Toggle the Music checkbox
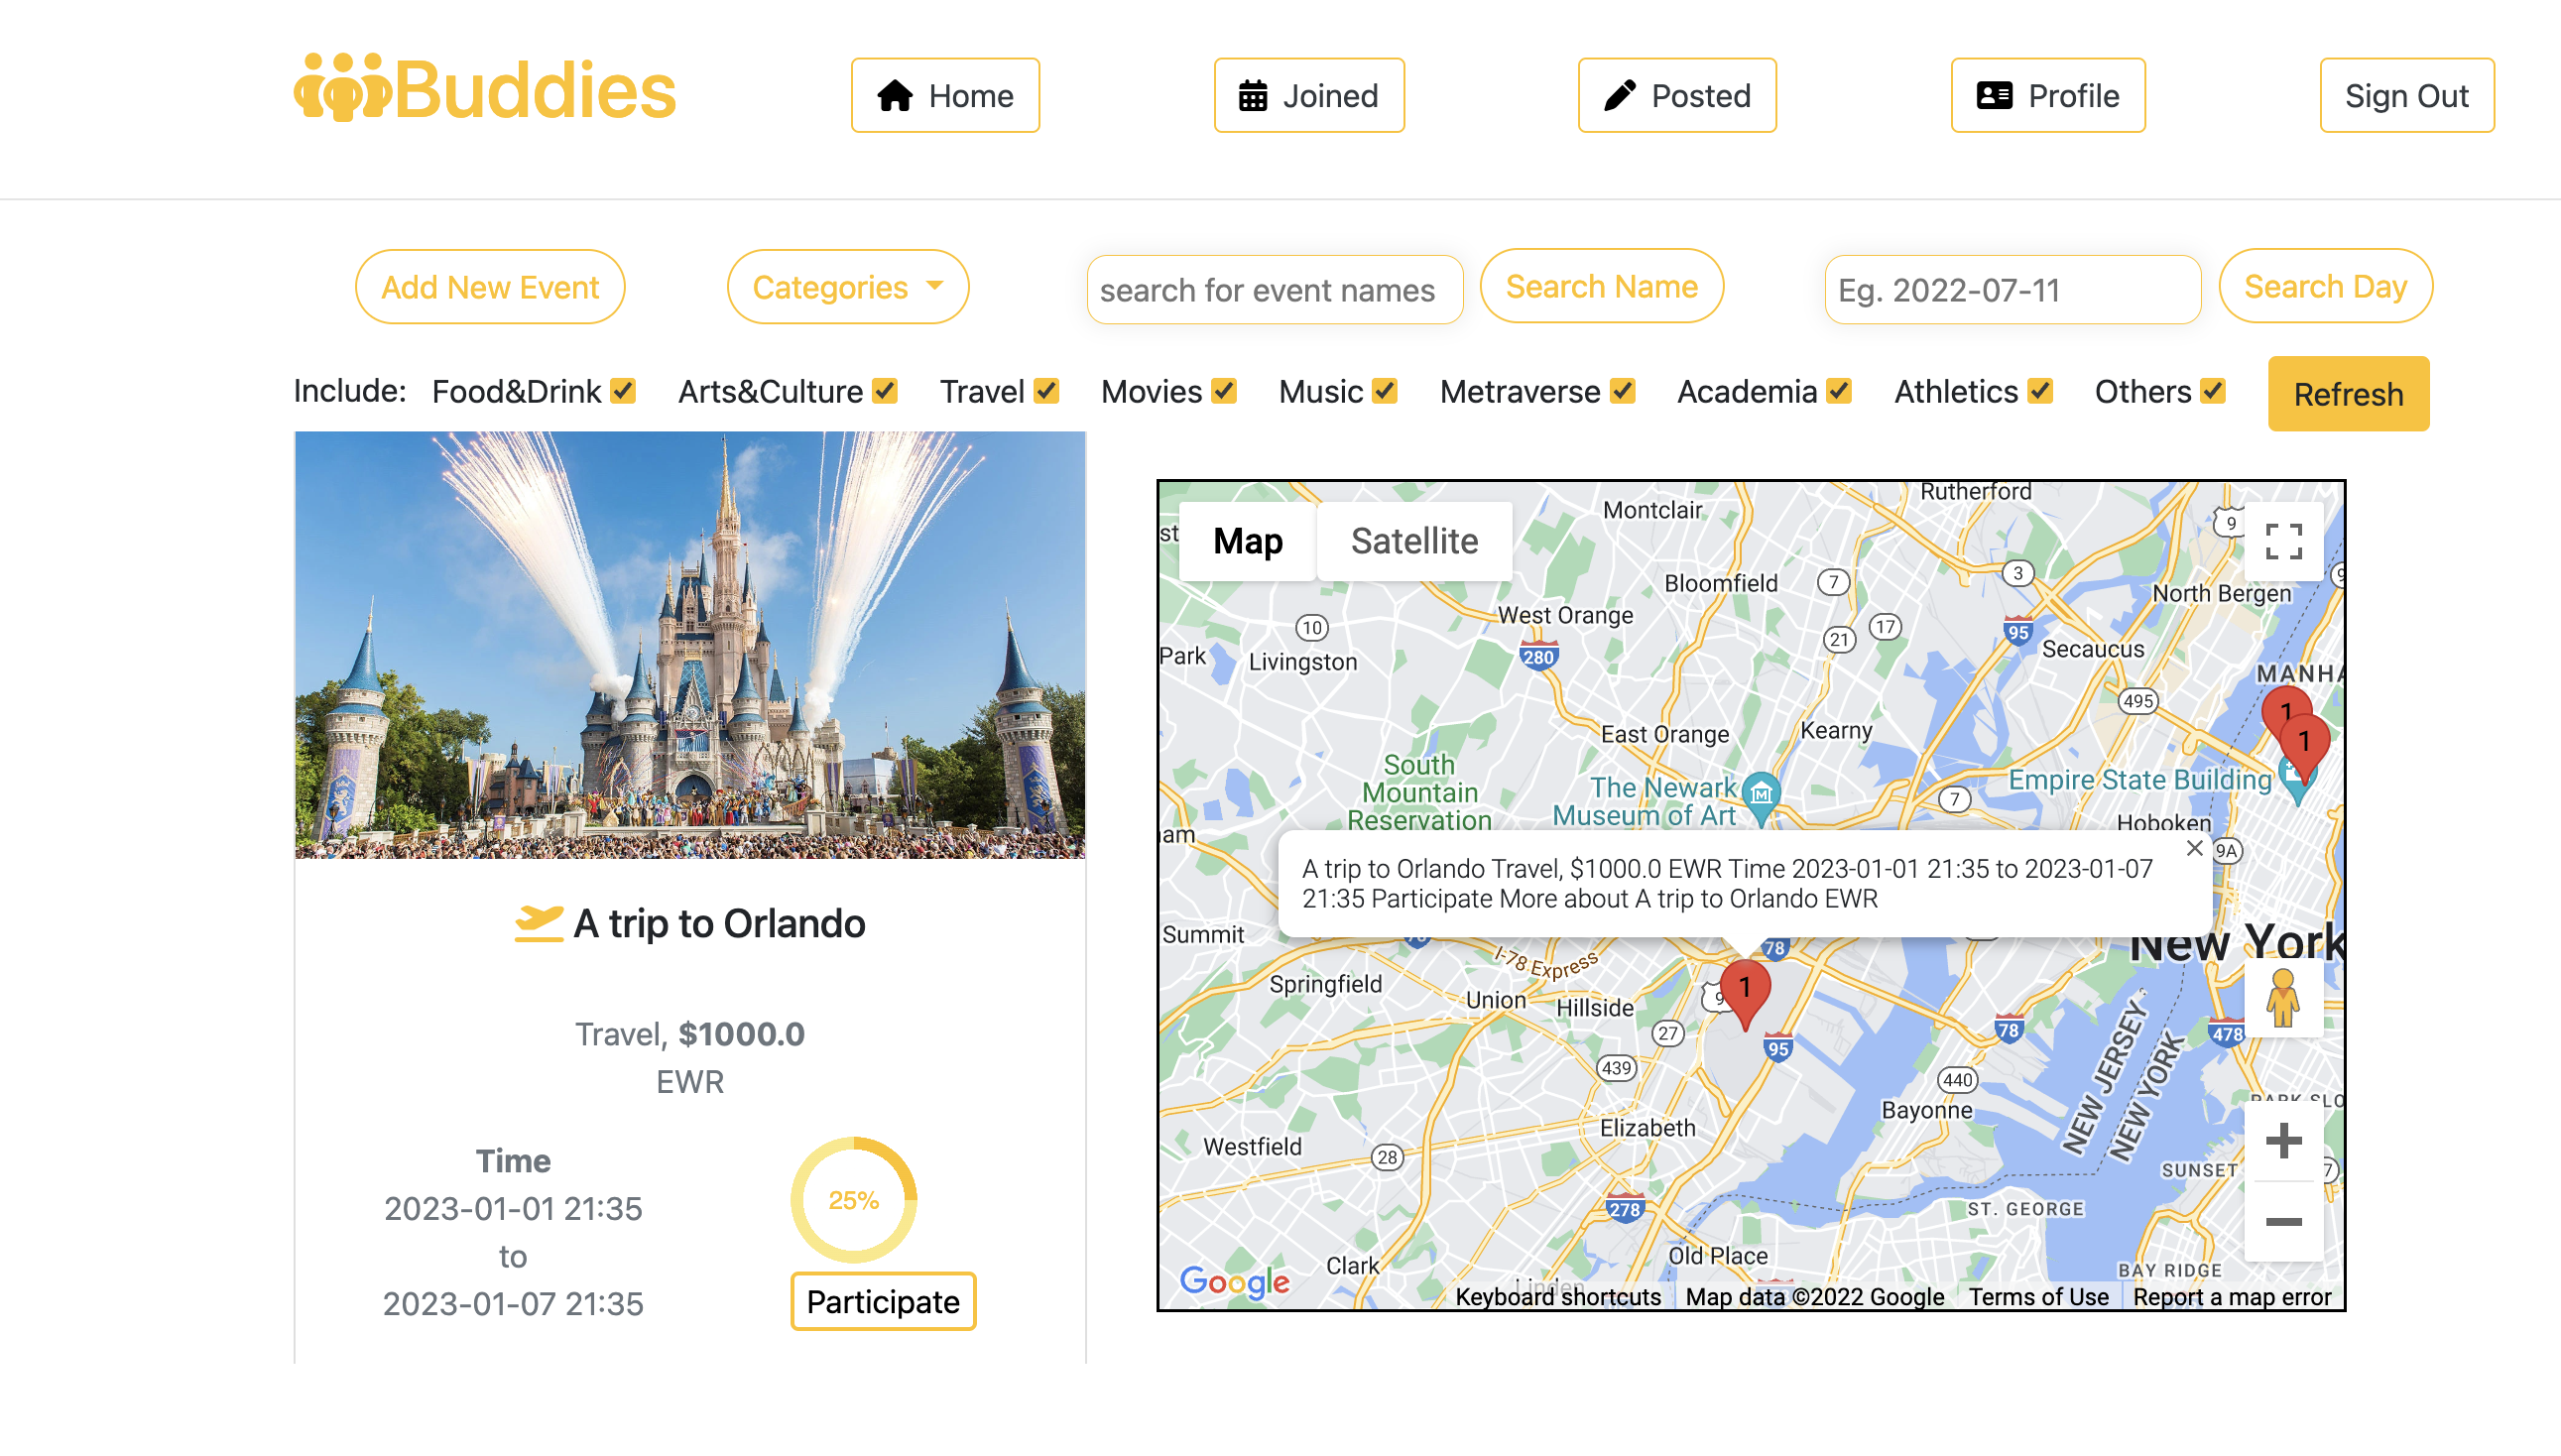Viewport: 2561px width, 1456px height. pyautogui.click(x=1384, y=391)
